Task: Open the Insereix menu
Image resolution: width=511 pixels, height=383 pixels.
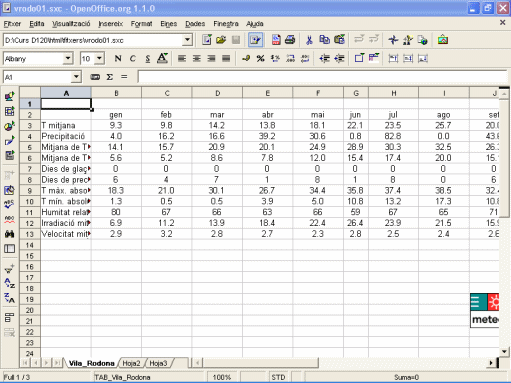Action: pyautogui.click(x=111, y=24)
